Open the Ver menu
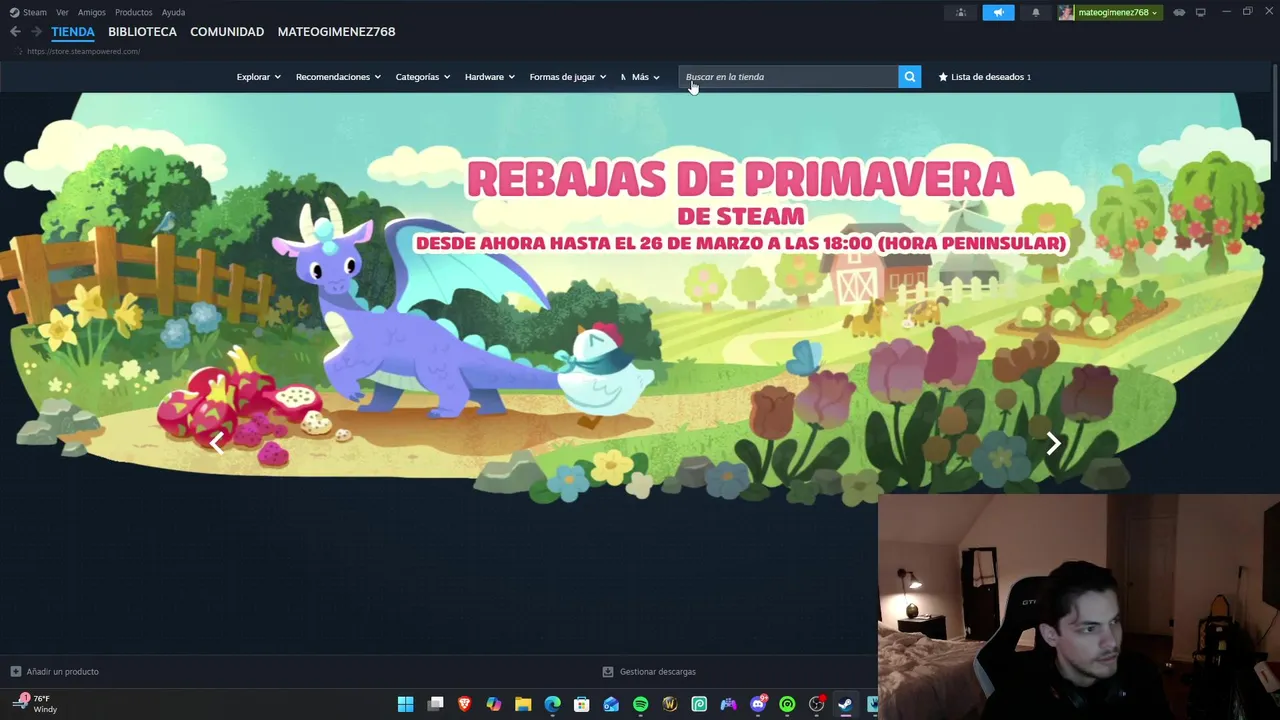The width and height of the screenshot is (1280, 720). (62, 12)
